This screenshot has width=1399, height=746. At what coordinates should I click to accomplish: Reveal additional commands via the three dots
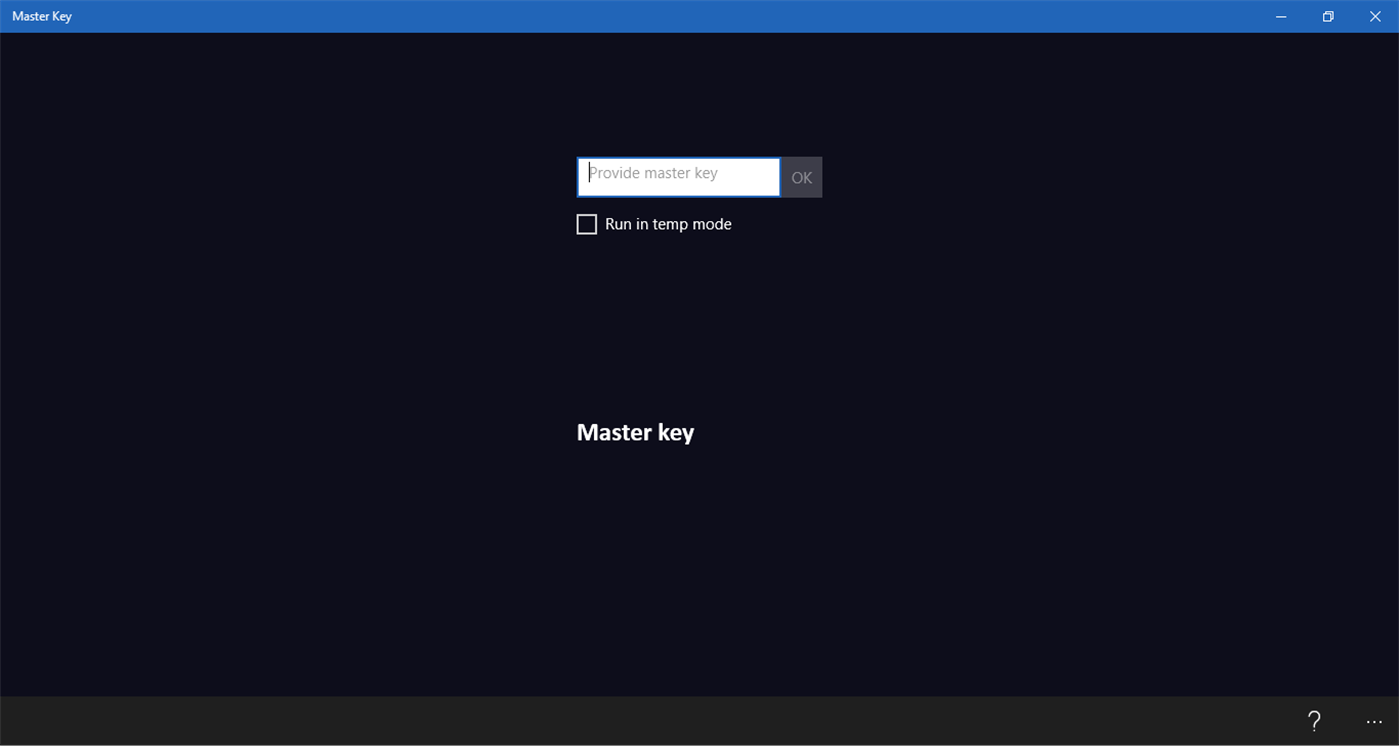(x=1374, y=720)
